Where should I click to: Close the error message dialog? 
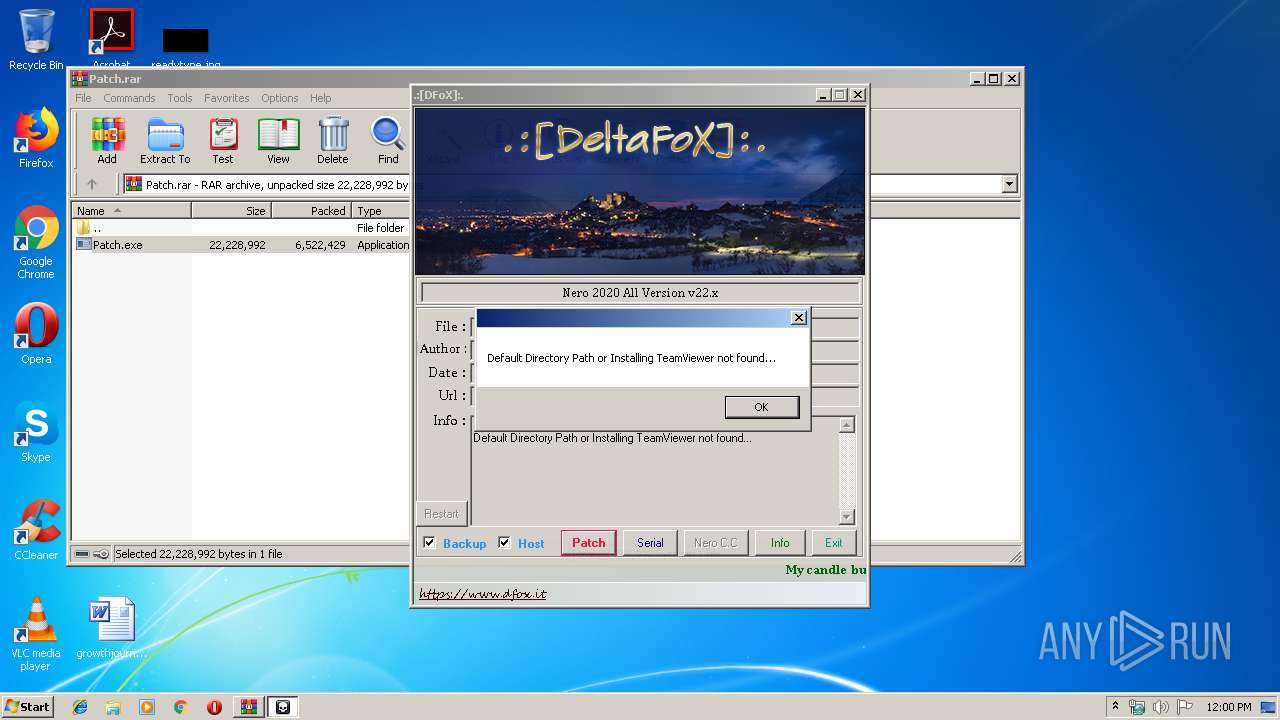(798, 317)
